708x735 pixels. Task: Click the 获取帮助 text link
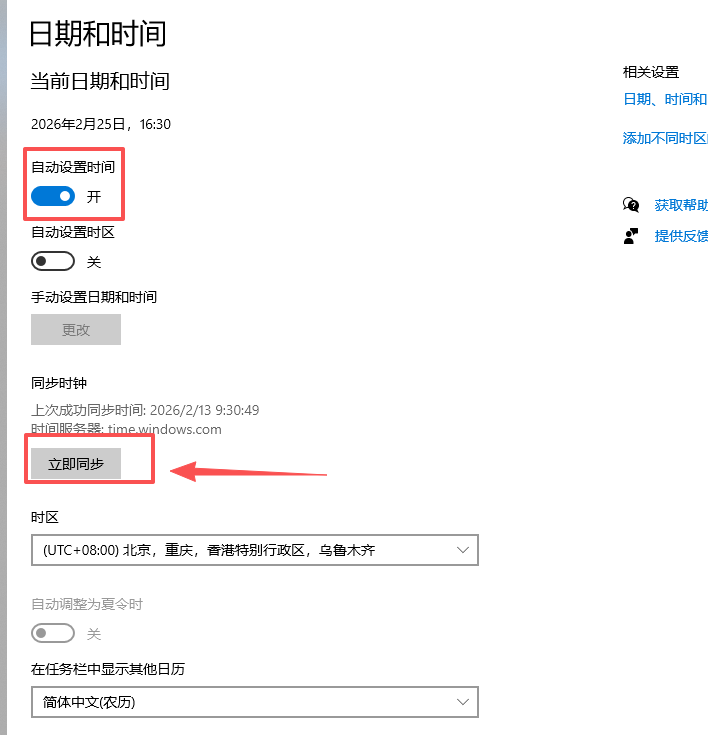pyautogui.click(x=680, y=205)
